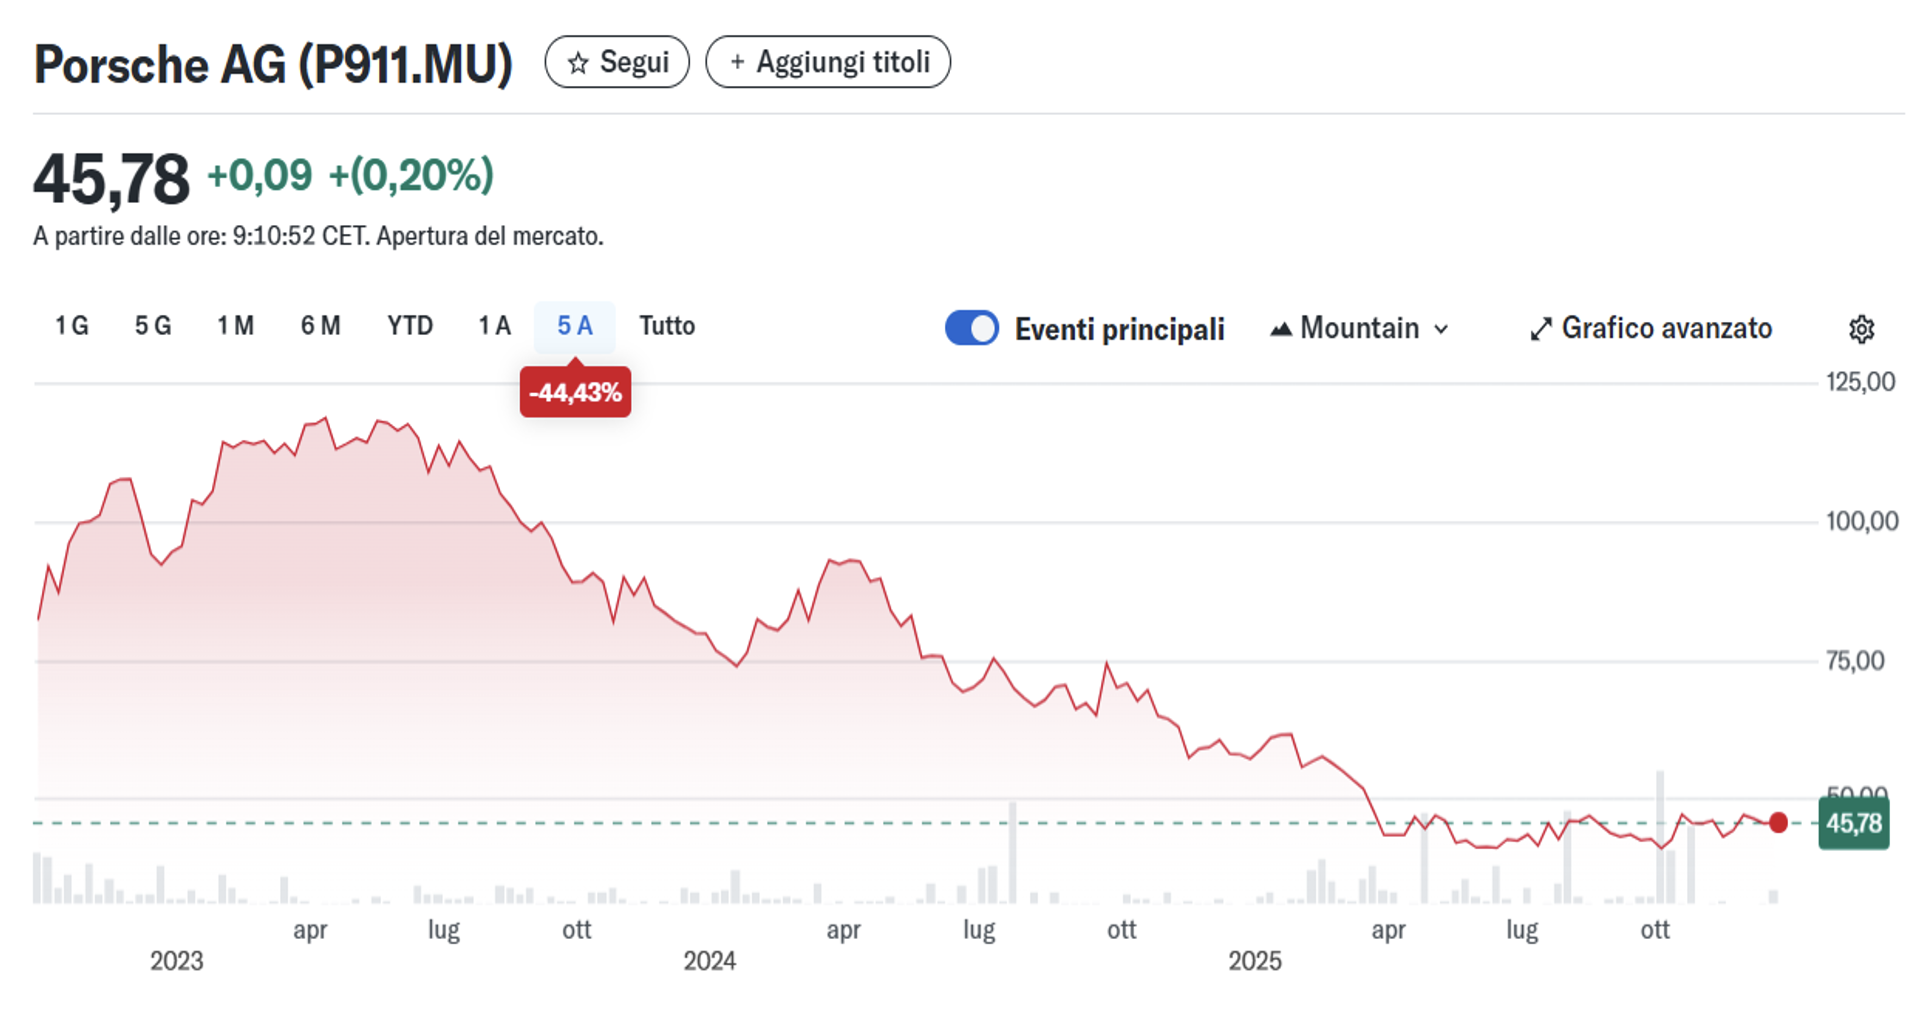This screenshot has height=1022, width=1932.
Task: Click the Grafico avanzato expand arrow icon
Action: 1541,329
